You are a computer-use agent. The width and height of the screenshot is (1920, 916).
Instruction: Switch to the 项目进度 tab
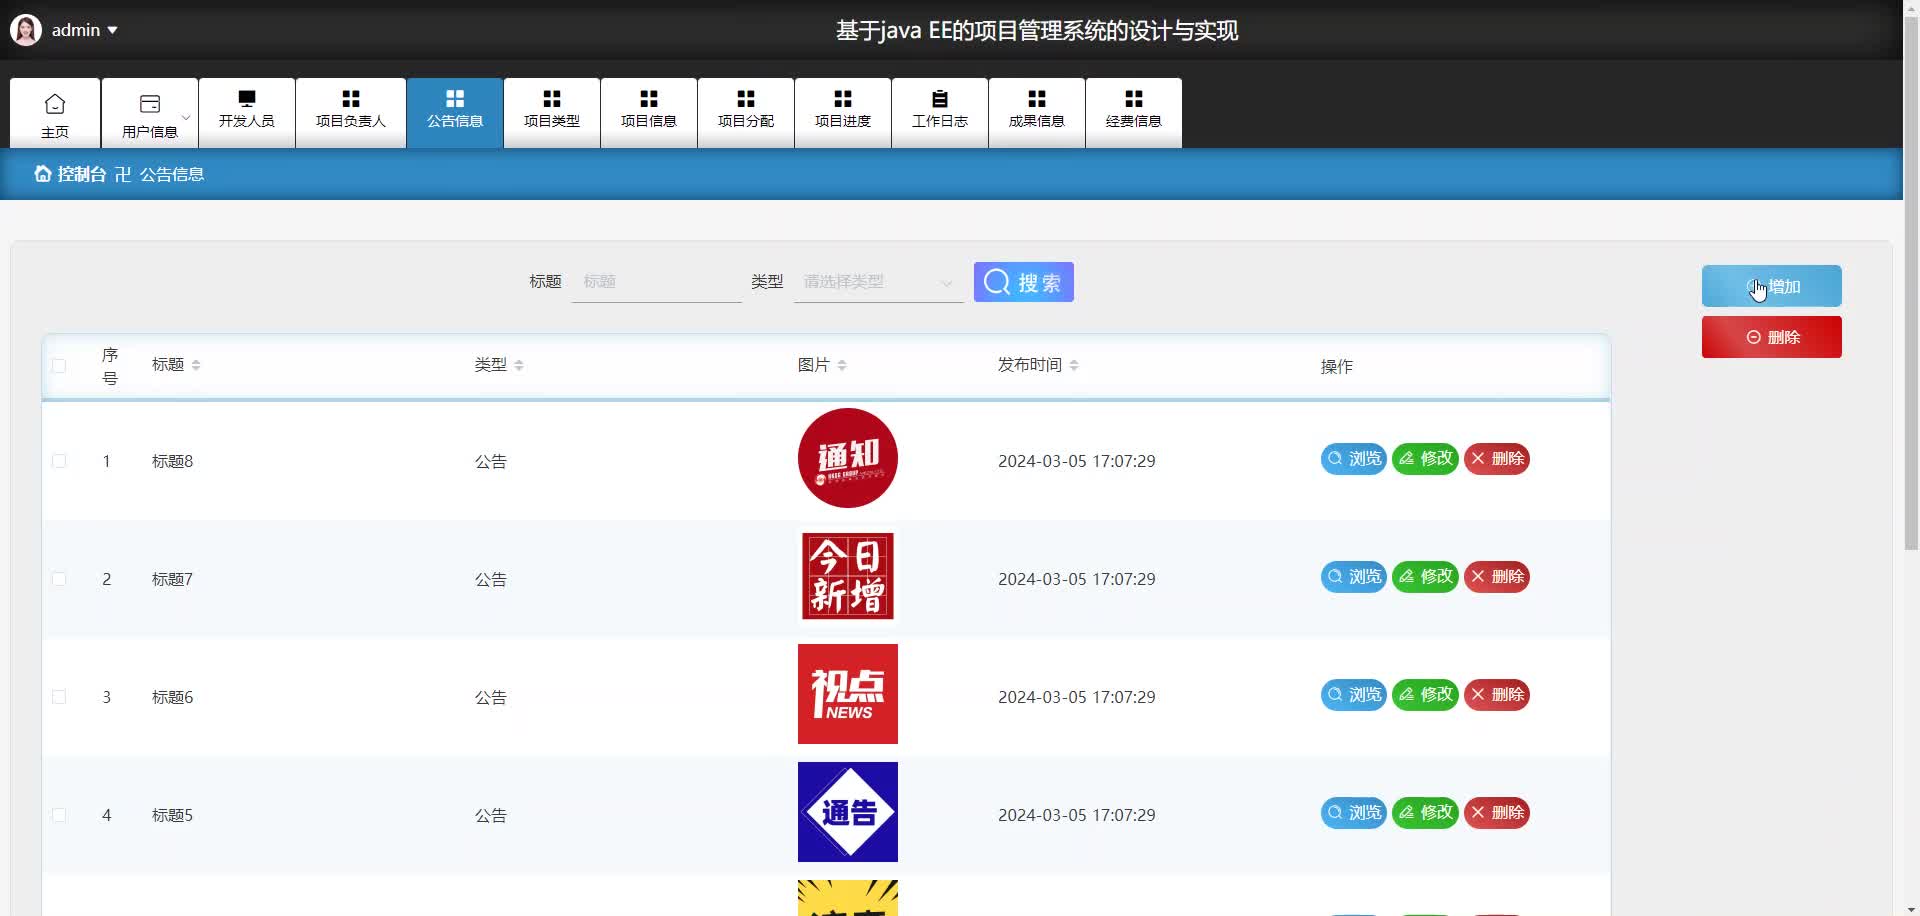tap(842, 112)
